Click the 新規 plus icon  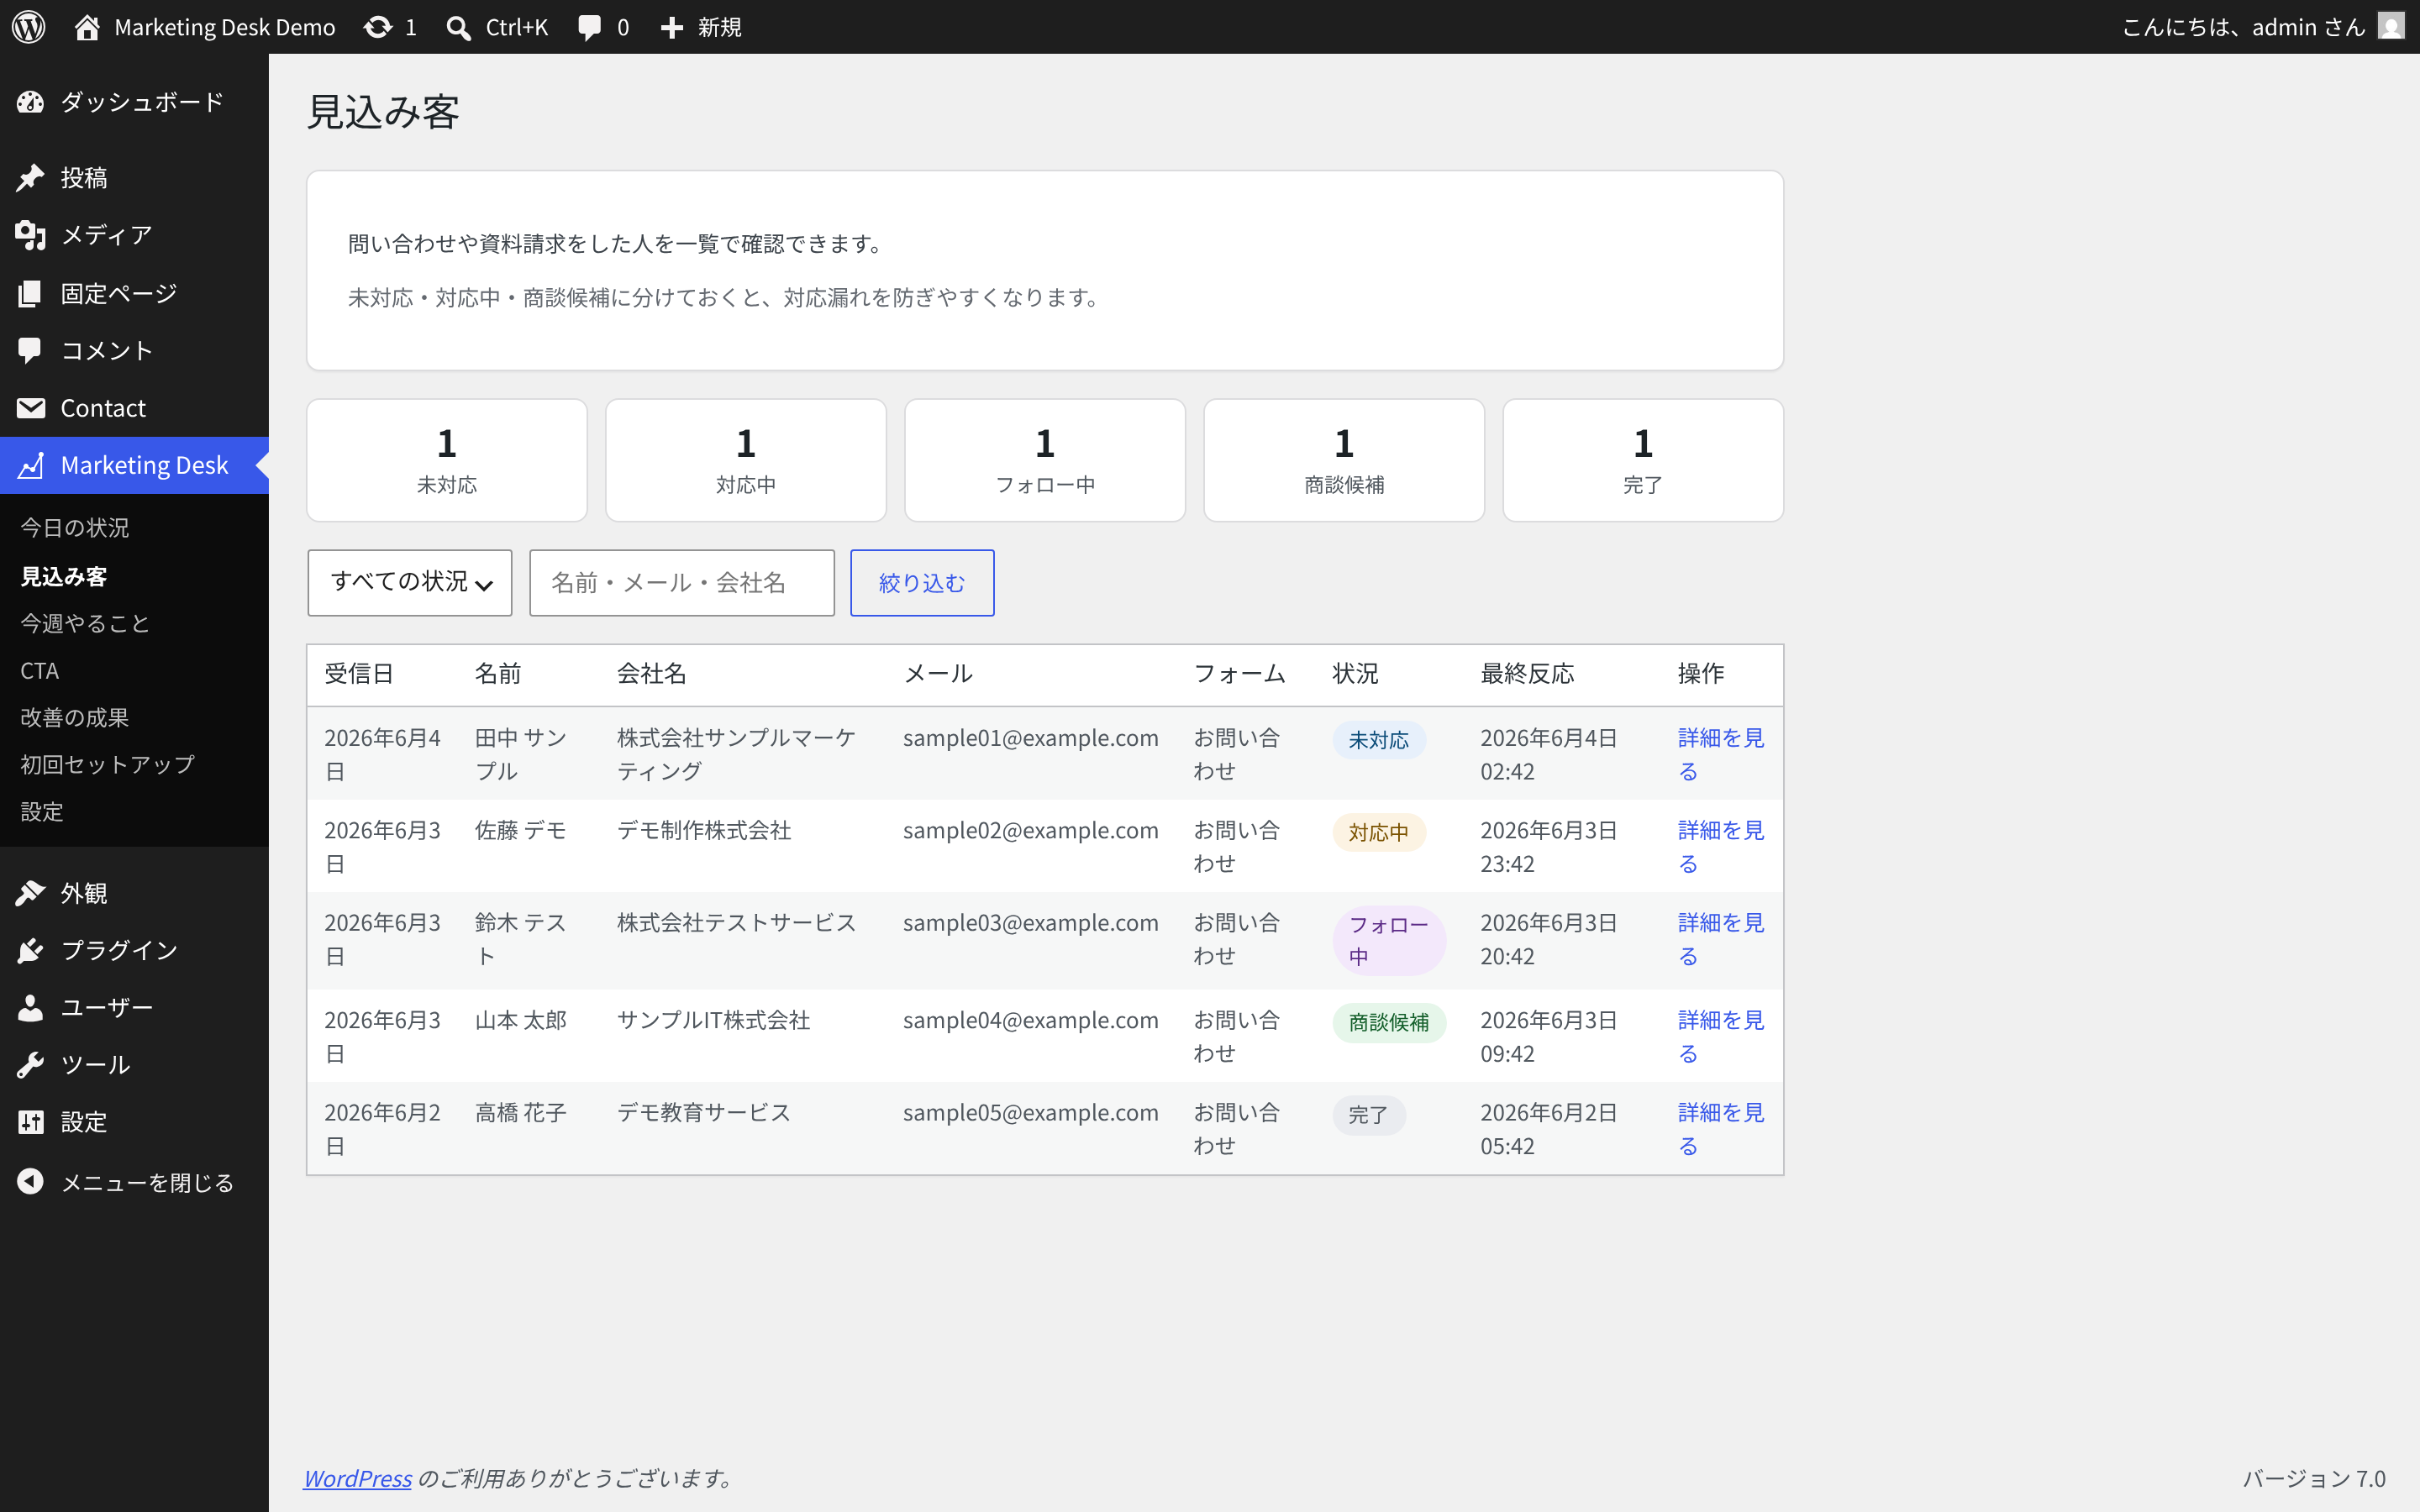[672, 27]
